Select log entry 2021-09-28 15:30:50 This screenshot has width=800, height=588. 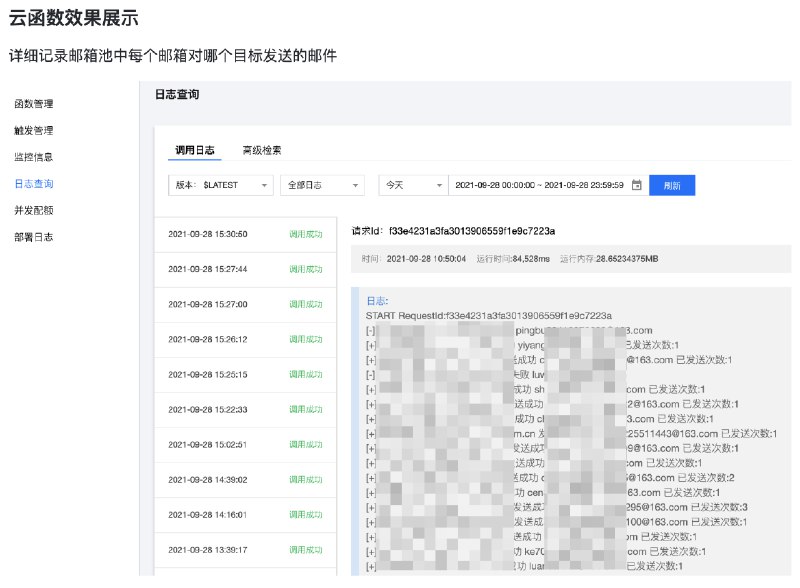245,234
